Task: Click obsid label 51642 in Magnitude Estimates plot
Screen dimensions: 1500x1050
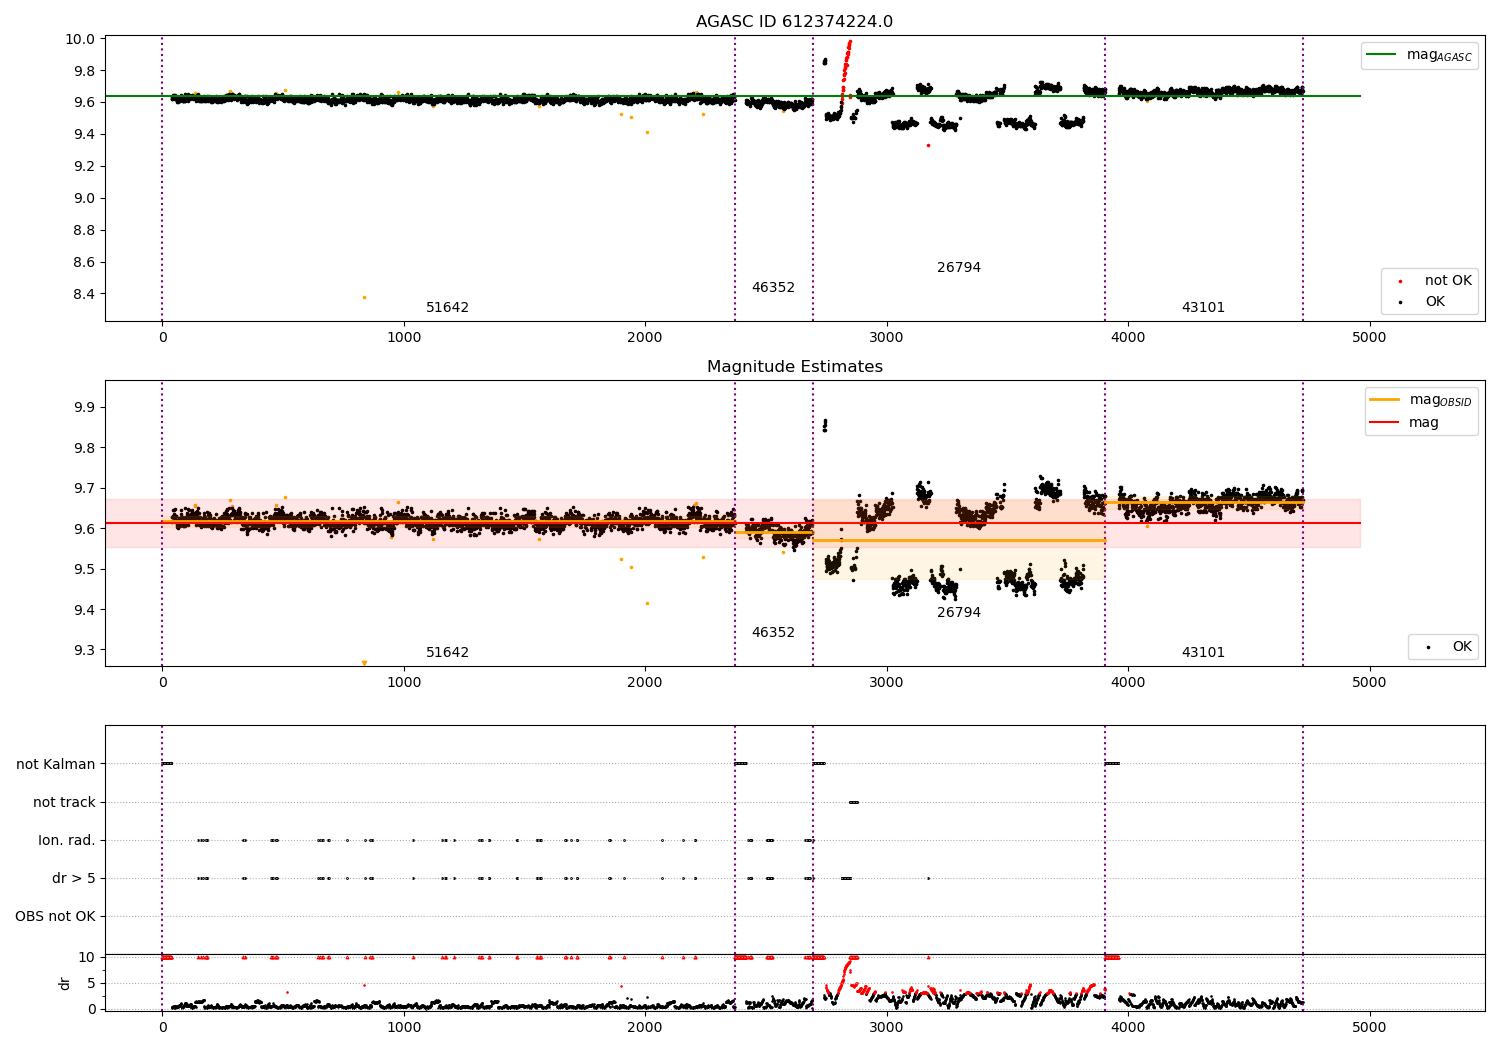Action: click(x=447, y=653)
